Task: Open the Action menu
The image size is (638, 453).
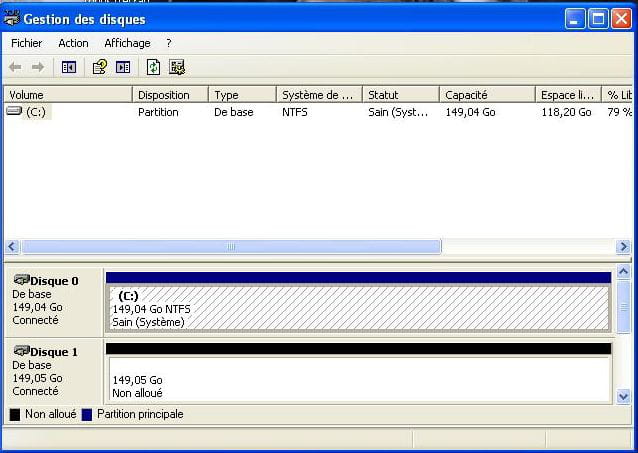Action: tap(73, 43)
